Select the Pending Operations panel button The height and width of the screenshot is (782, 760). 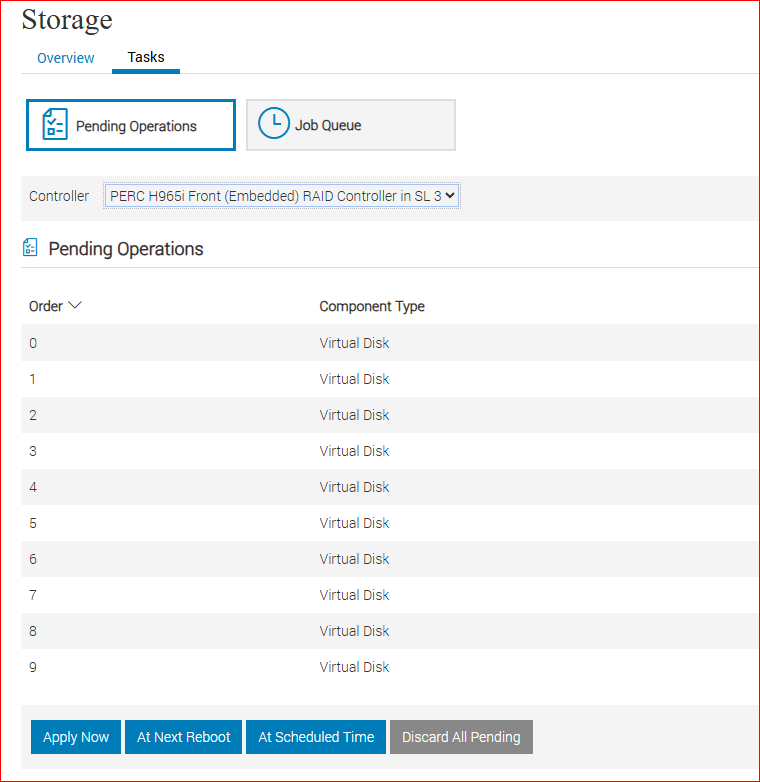(131, 125)
